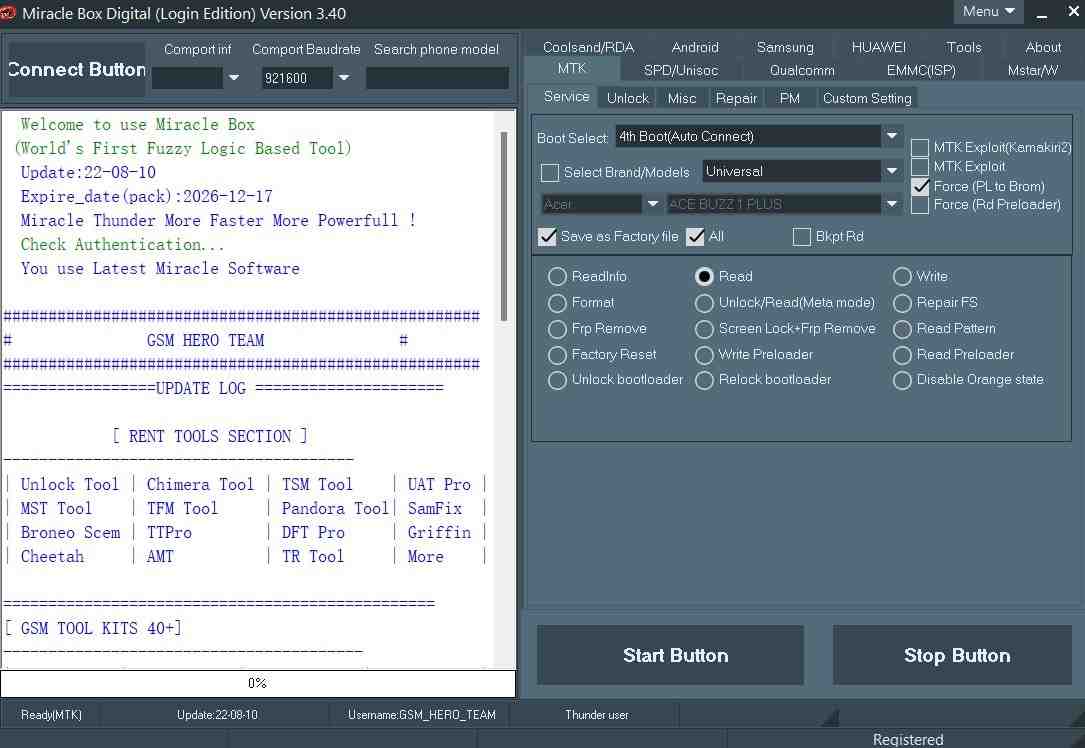Expand the Universal dropdown
The width and height of the screenshot is (1085, 748).
892,171
